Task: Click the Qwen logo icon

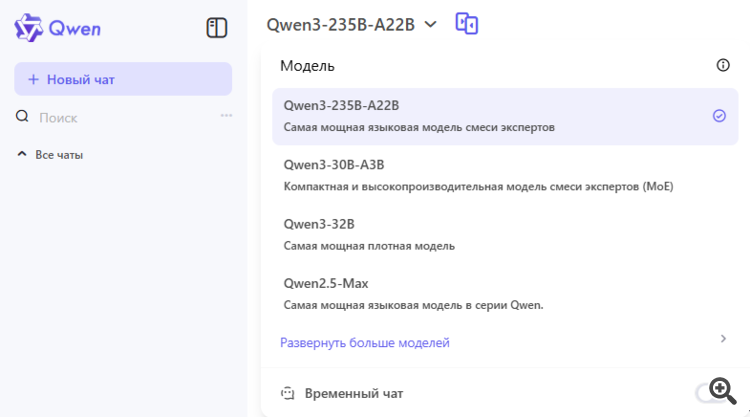Action: (28, 28)
